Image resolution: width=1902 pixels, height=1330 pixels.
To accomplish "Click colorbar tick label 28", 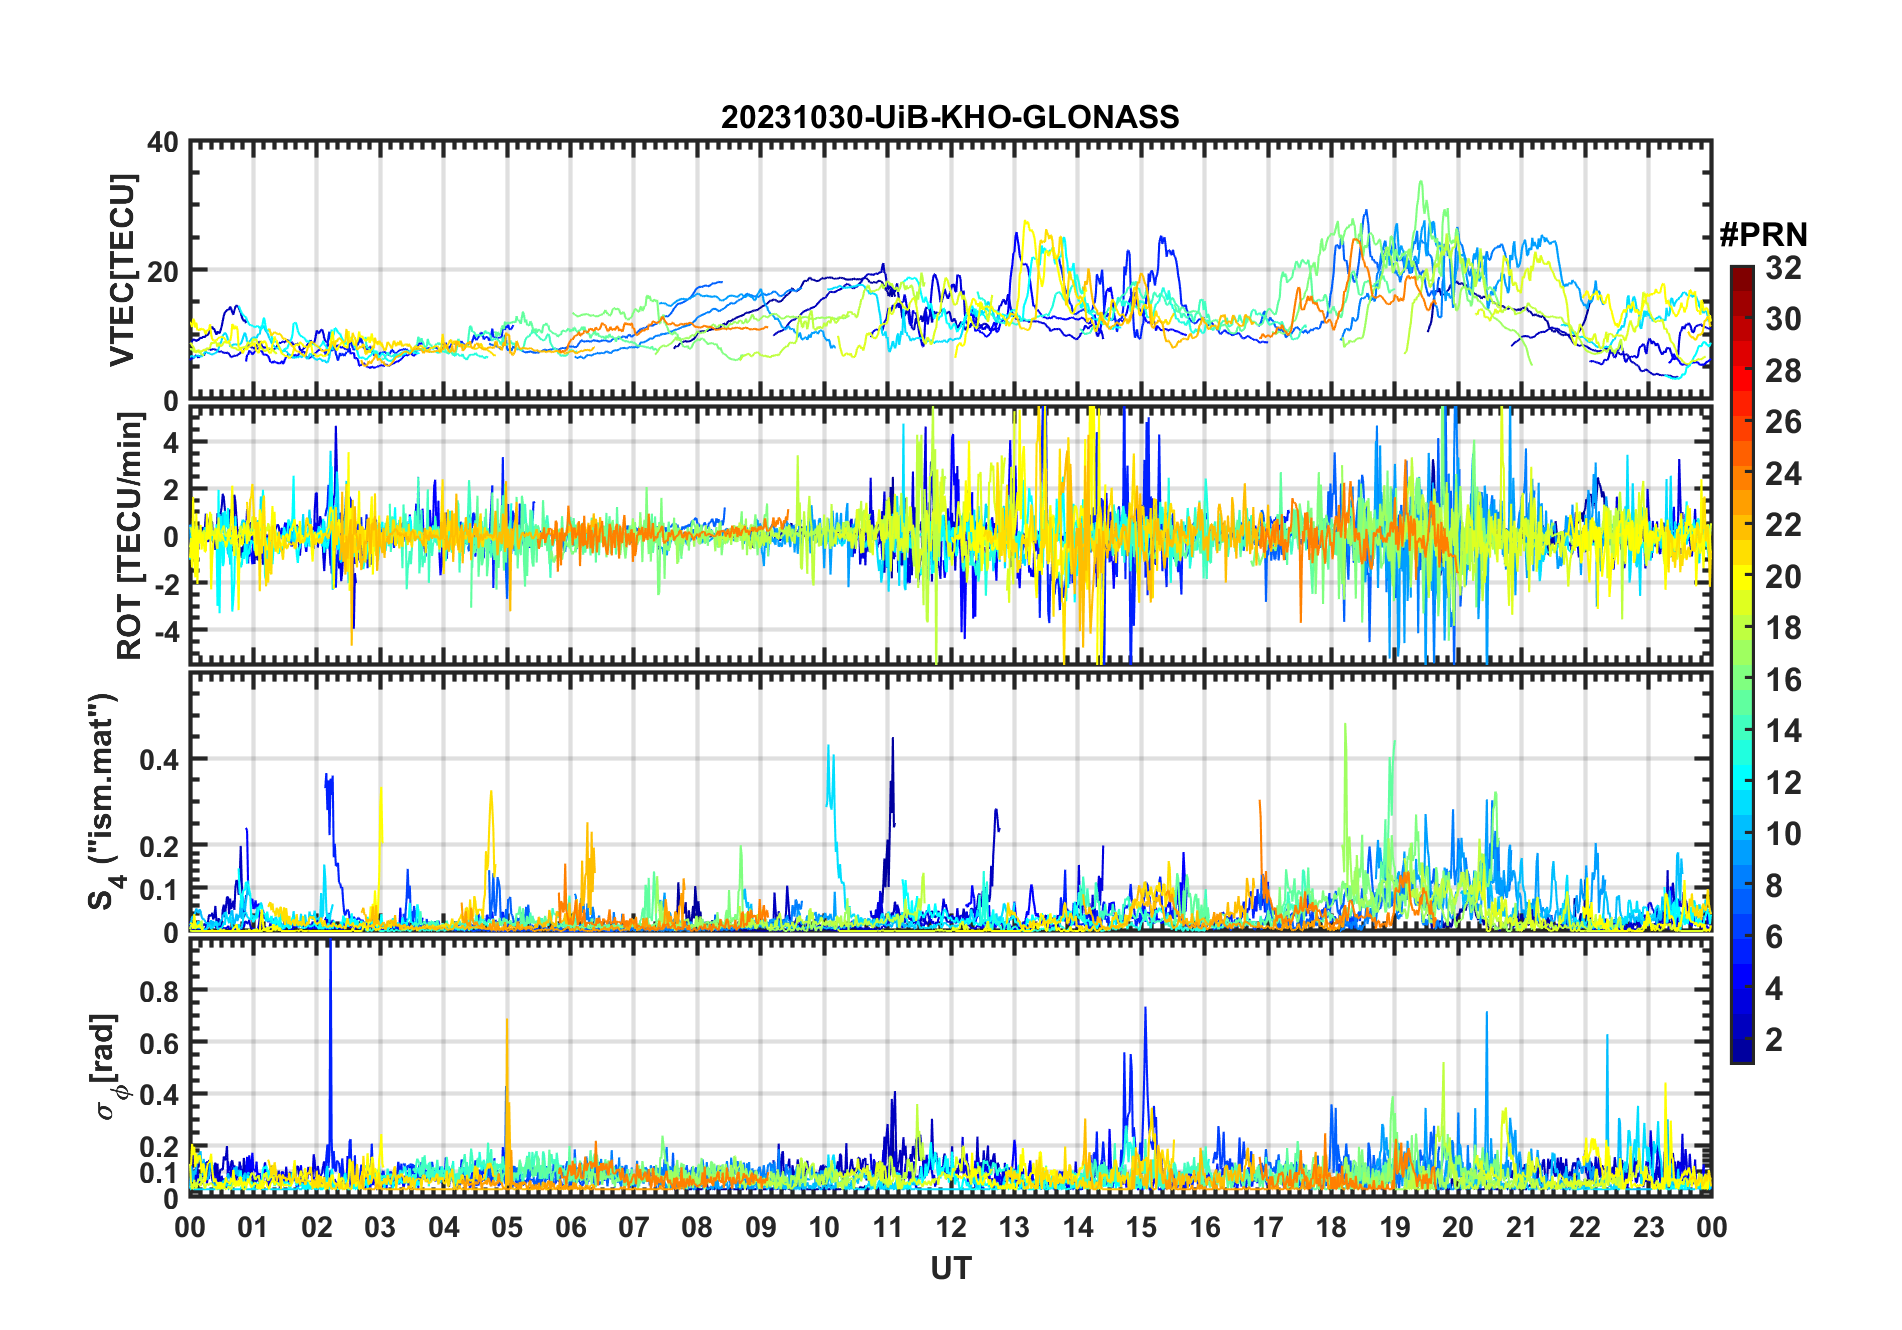I will tap(1783, 371).
